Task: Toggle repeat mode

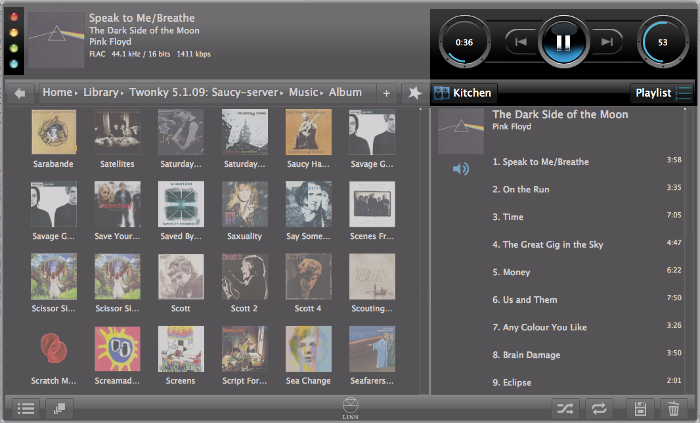Action: 599,408
